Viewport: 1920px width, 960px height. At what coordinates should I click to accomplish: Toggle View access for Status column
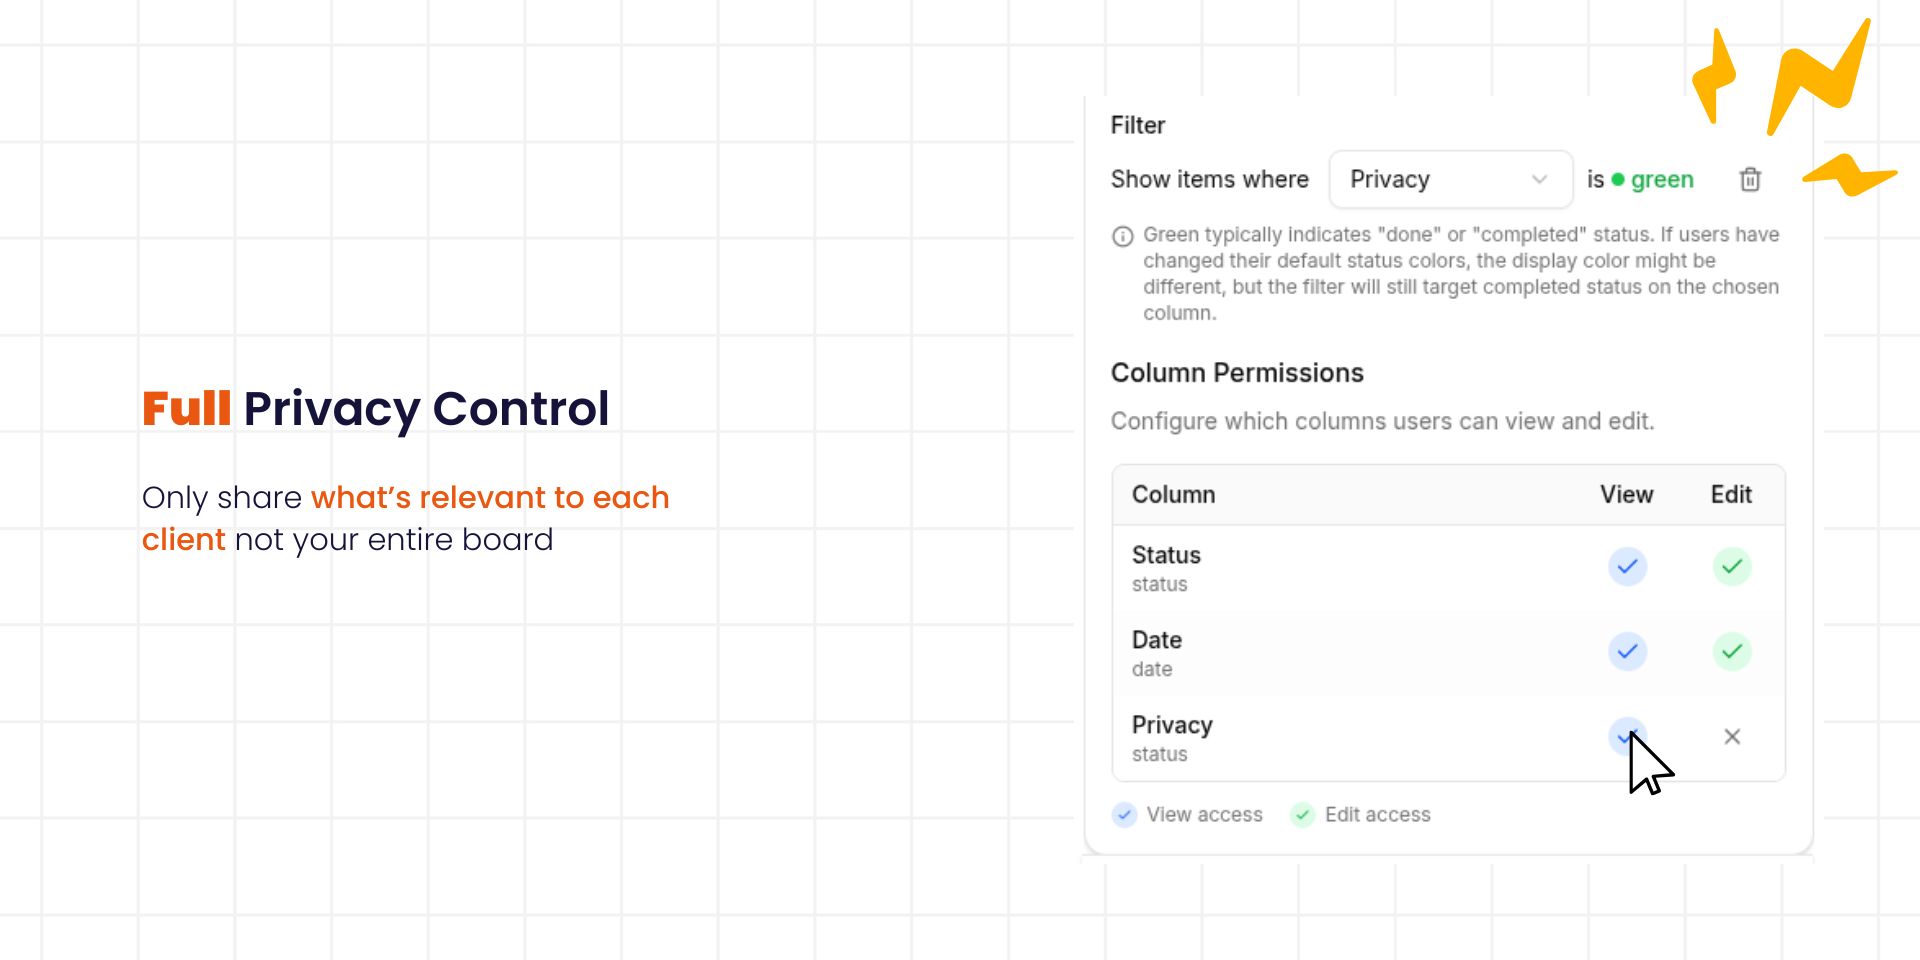pos(1627,567)
